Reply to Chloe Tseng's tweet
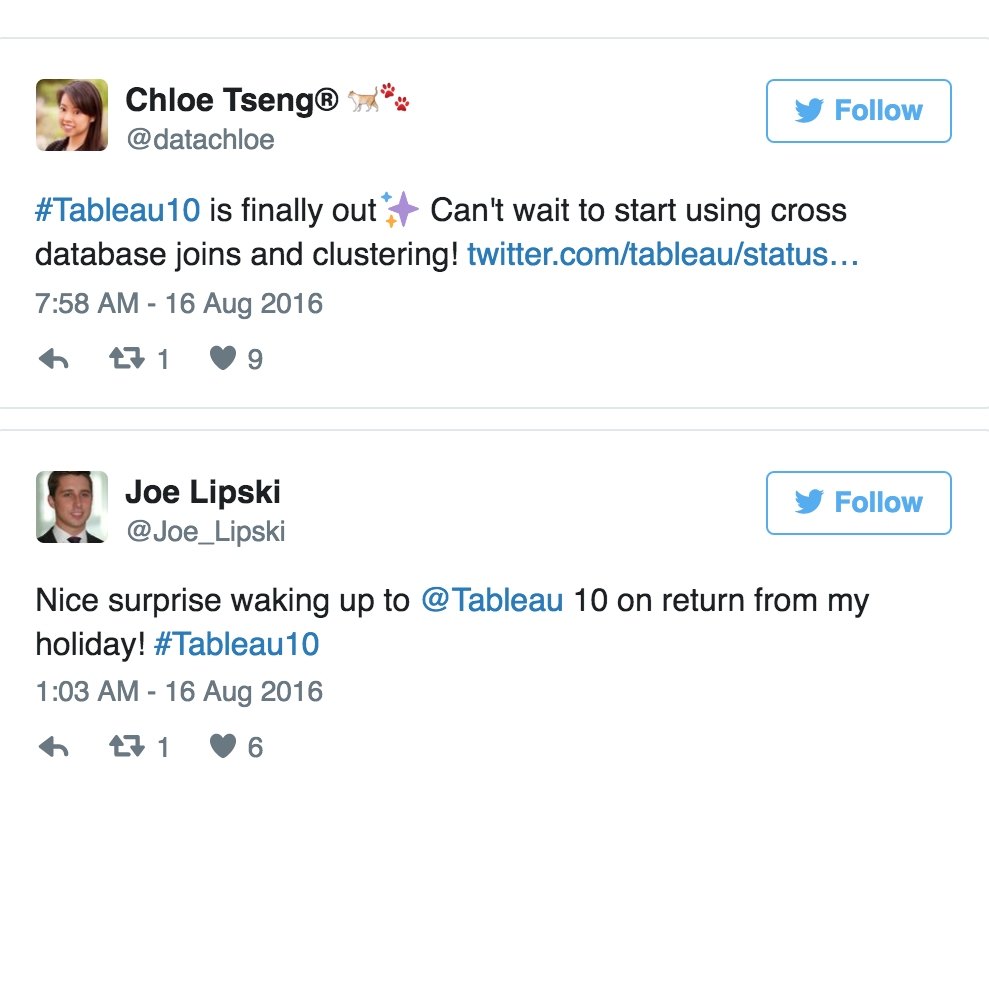Screen dimensions: 989x989 coord(53,359)
